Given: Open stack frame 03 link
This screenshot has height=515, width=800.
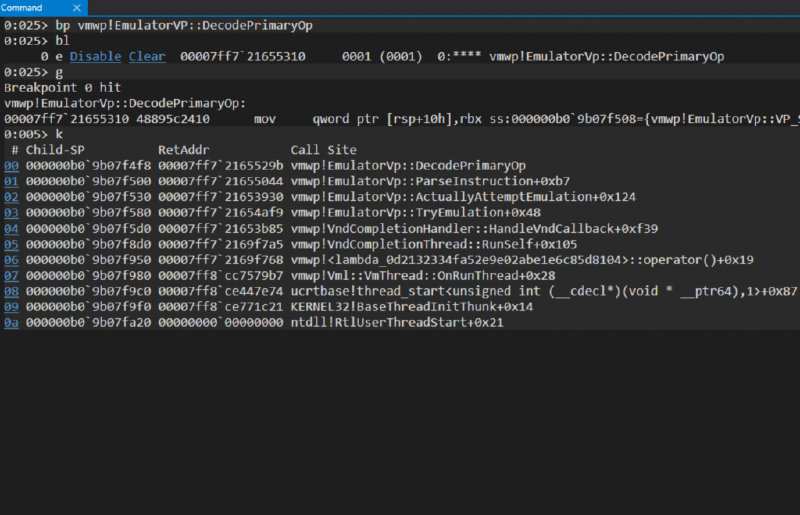Looking at the screenshot, I should pyautogui.click(x=11, y=212).
